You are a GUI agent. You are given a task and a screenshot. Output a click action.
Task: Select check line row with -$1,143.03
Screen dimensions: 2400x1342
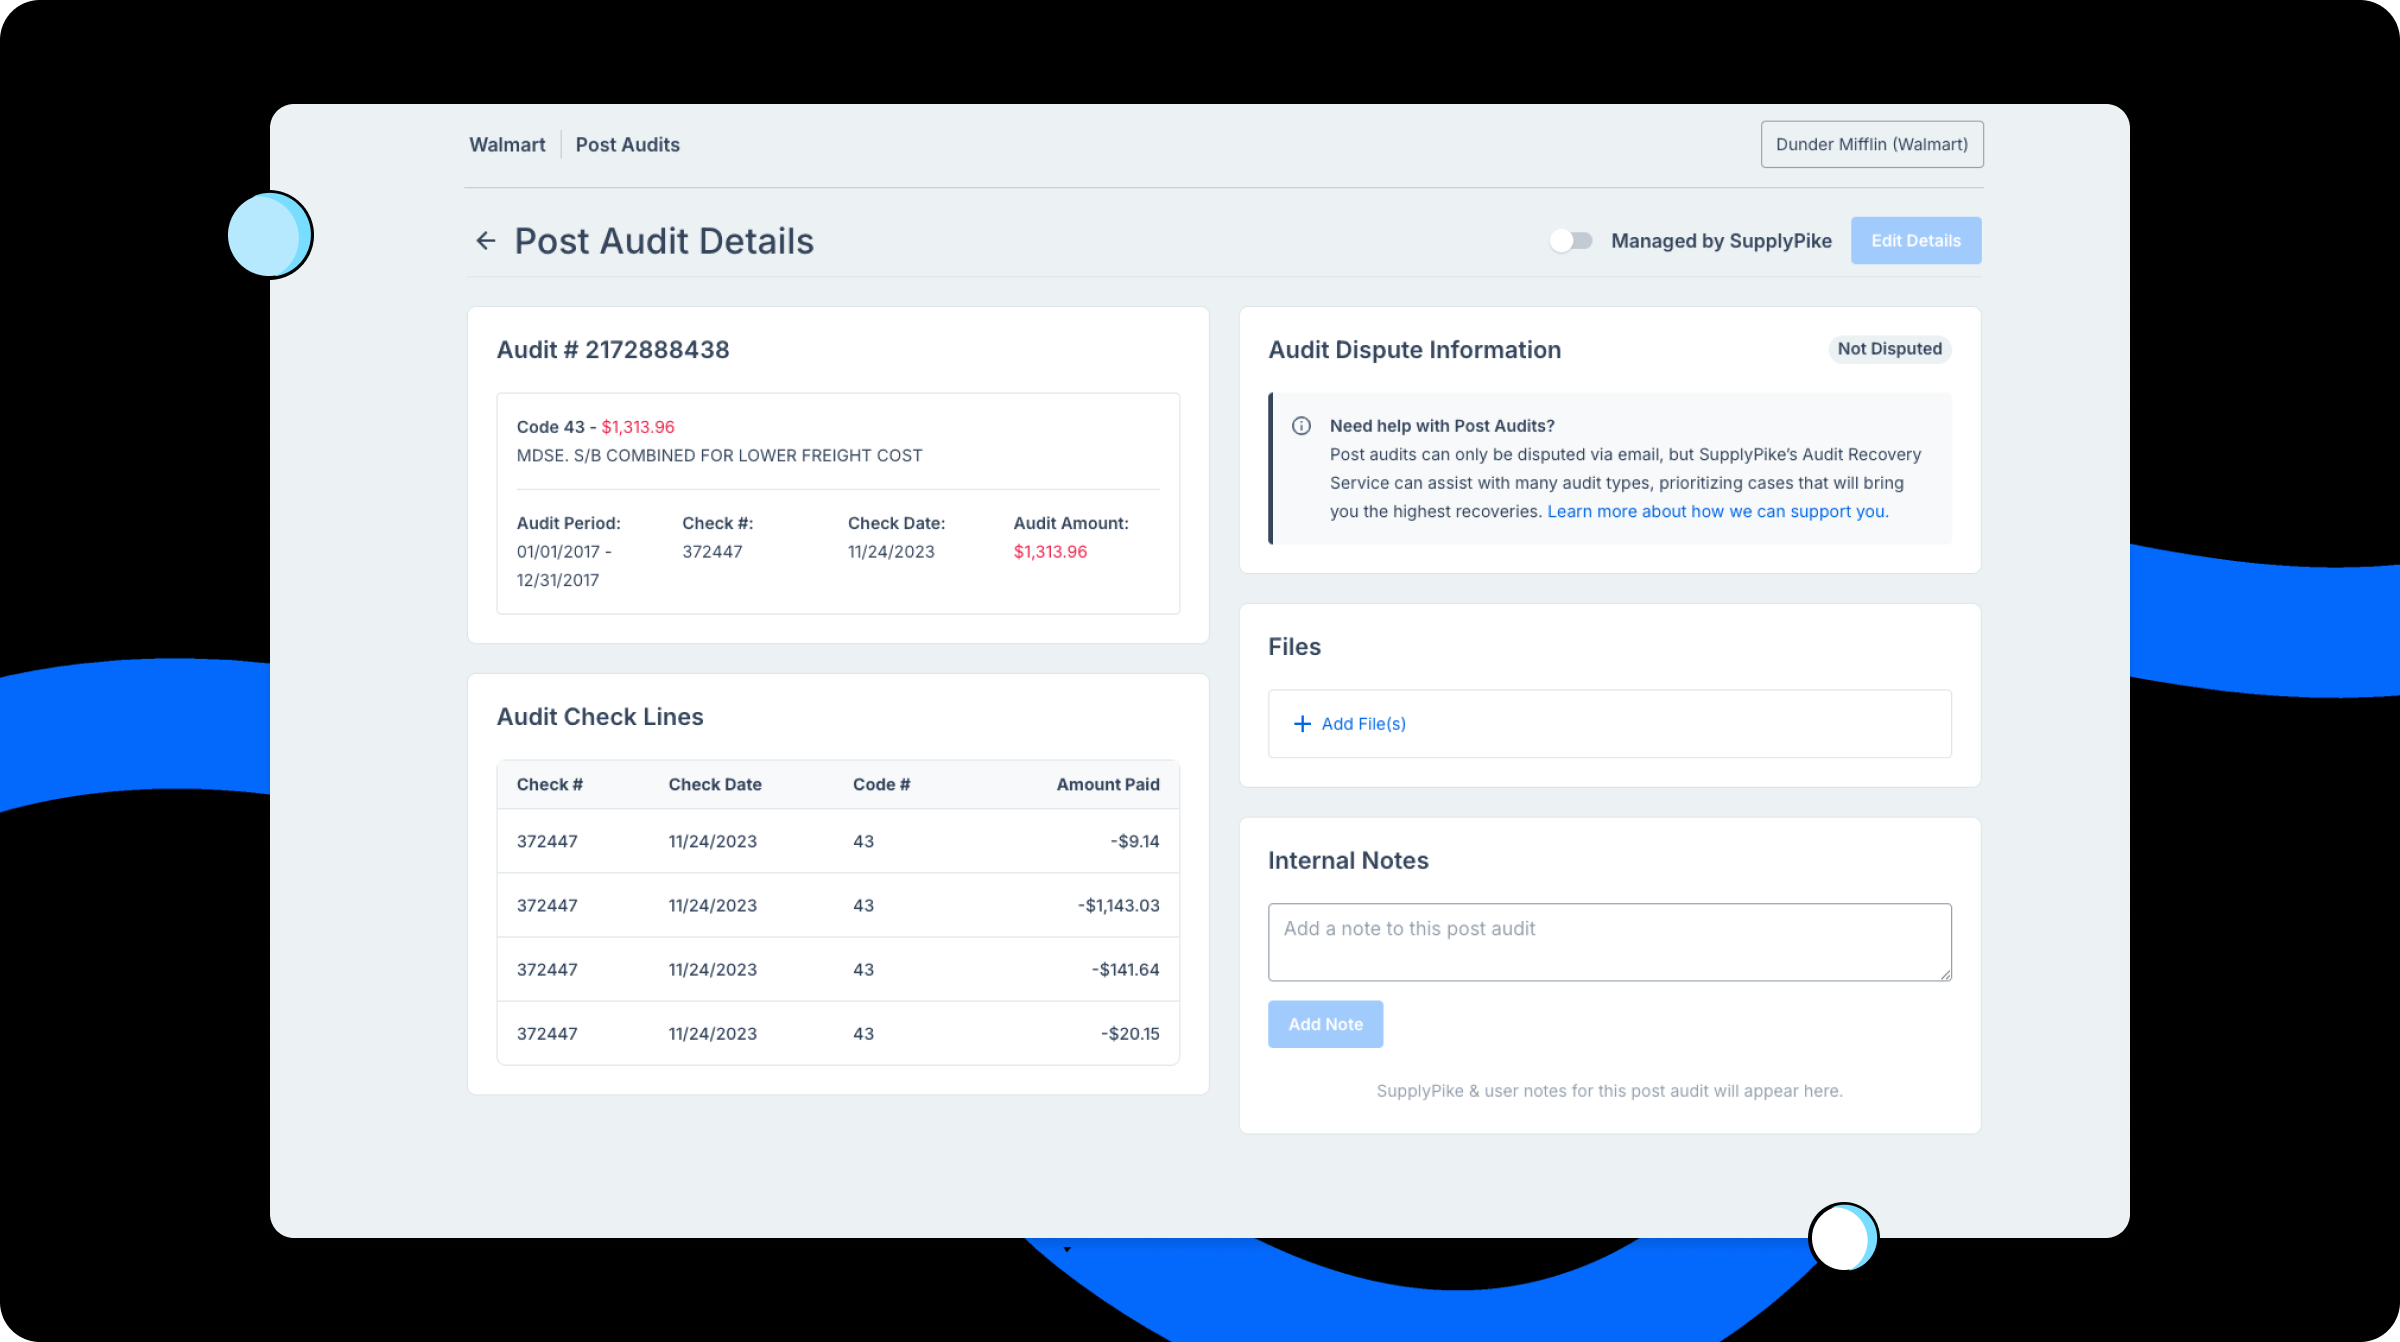pos(838,906)
